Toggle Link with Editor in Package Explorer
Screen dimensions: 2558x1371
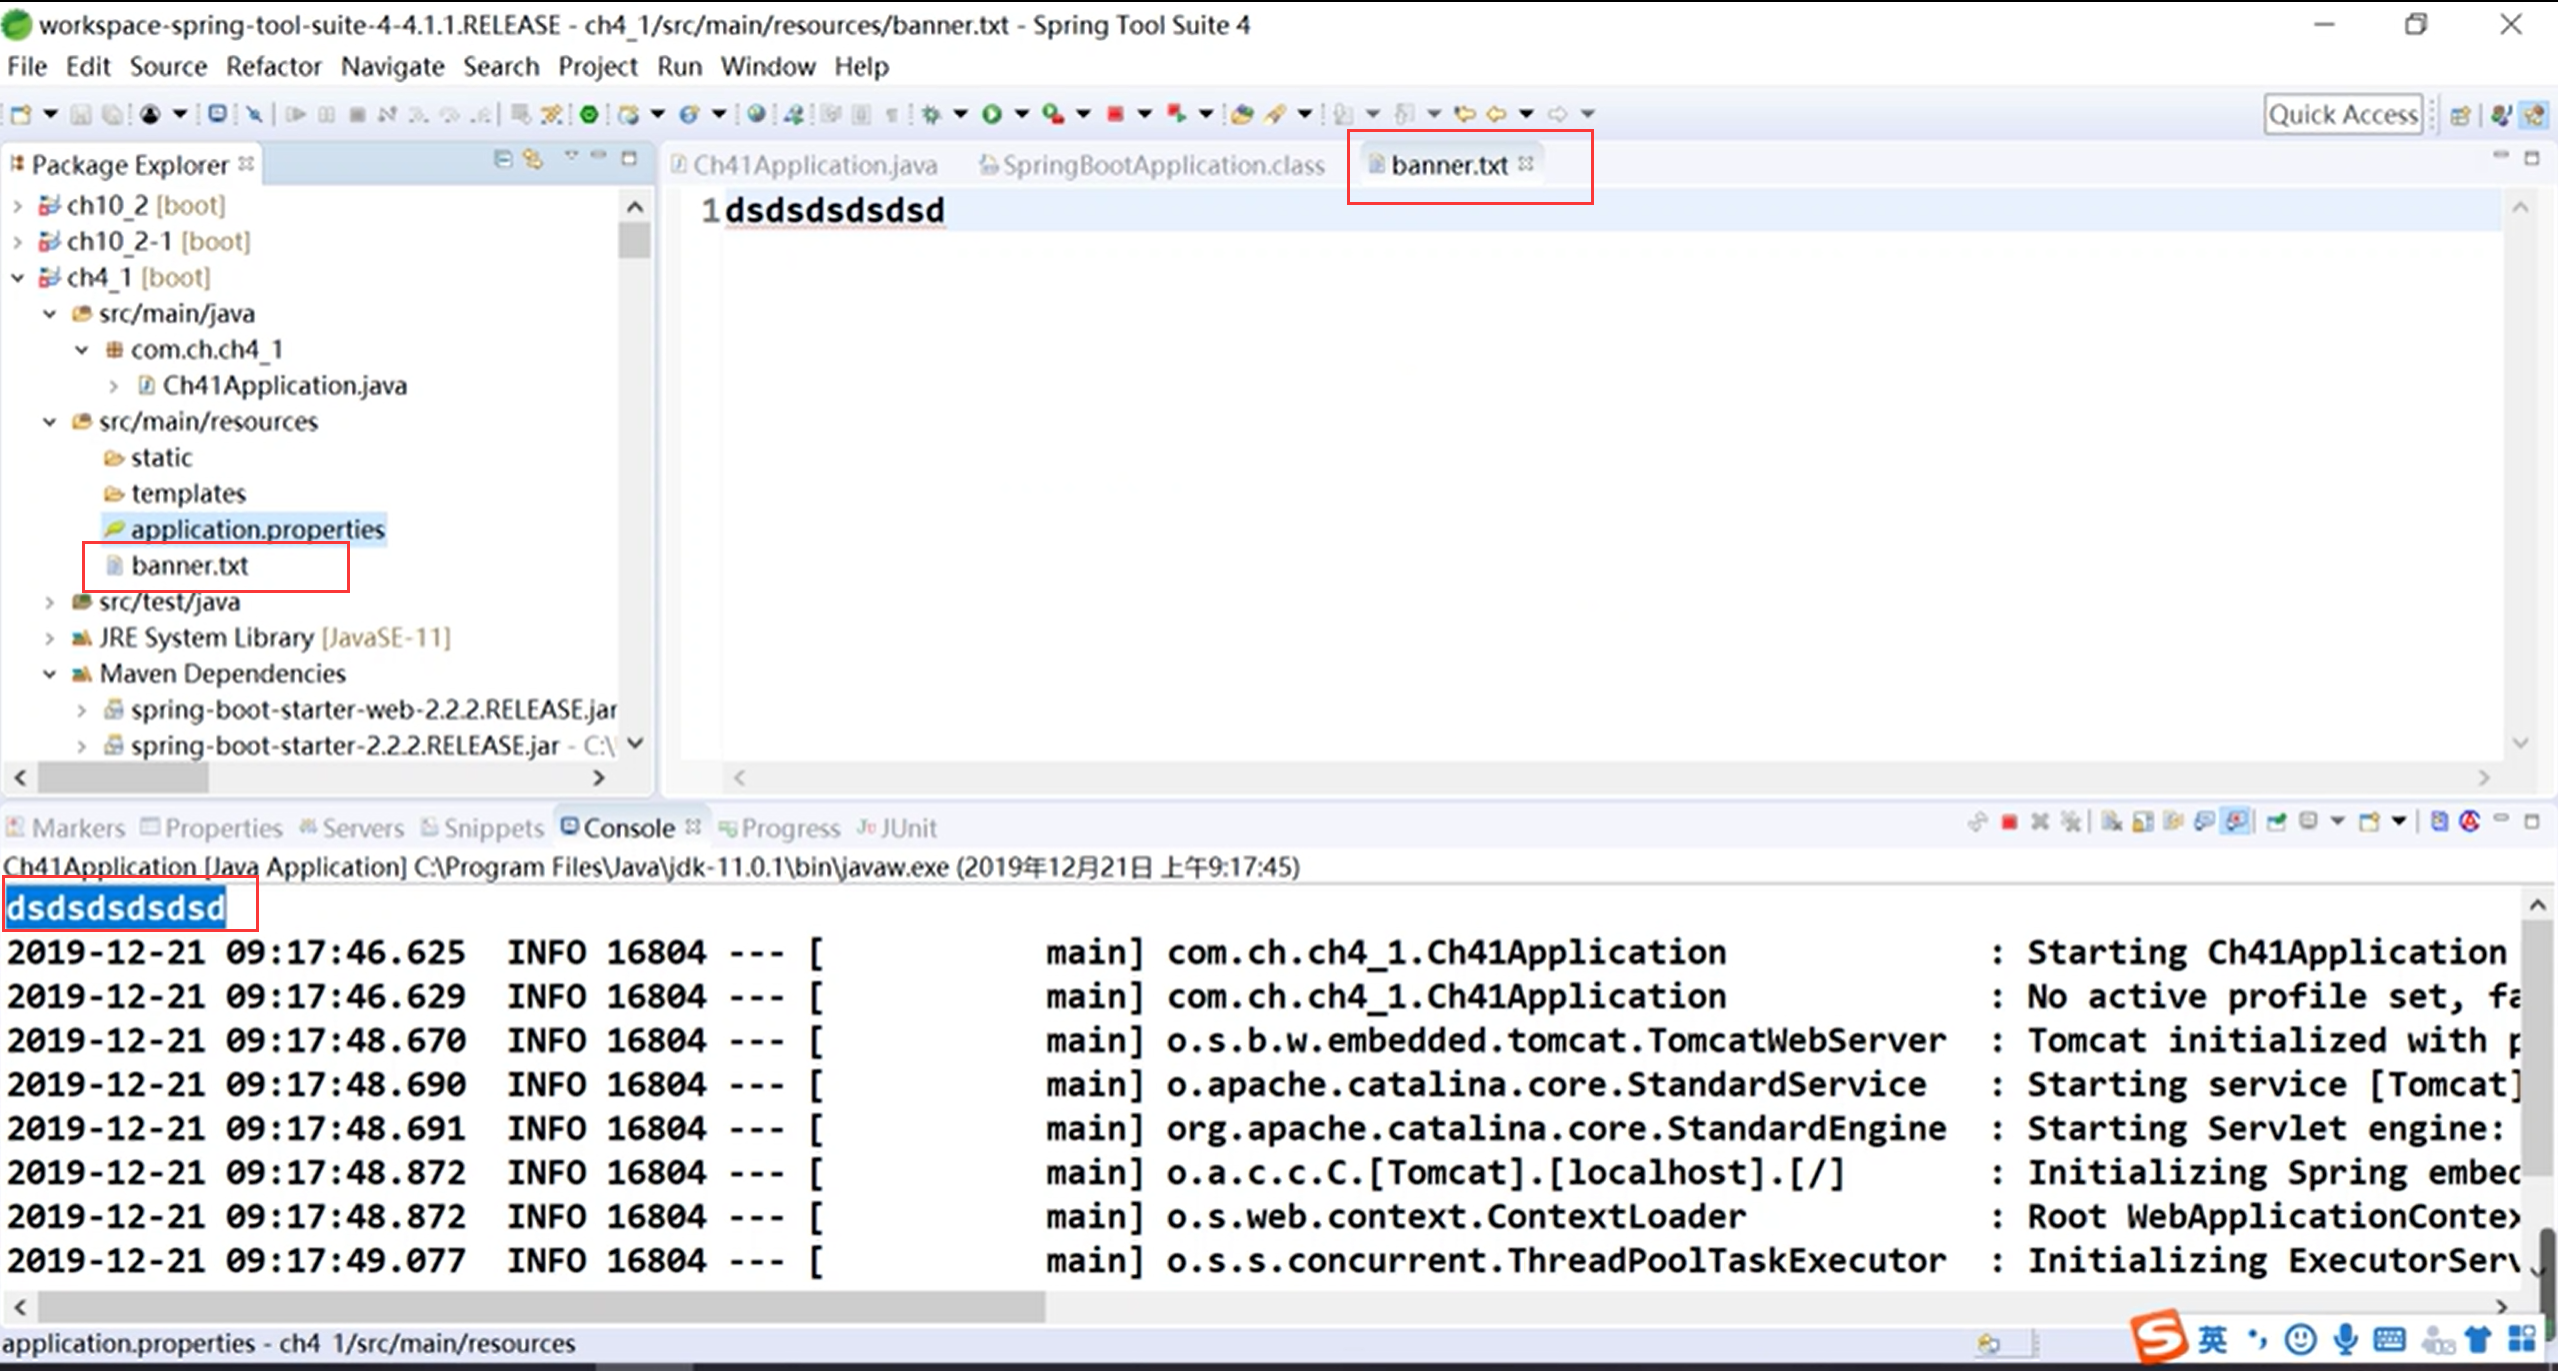pos(533,160)
